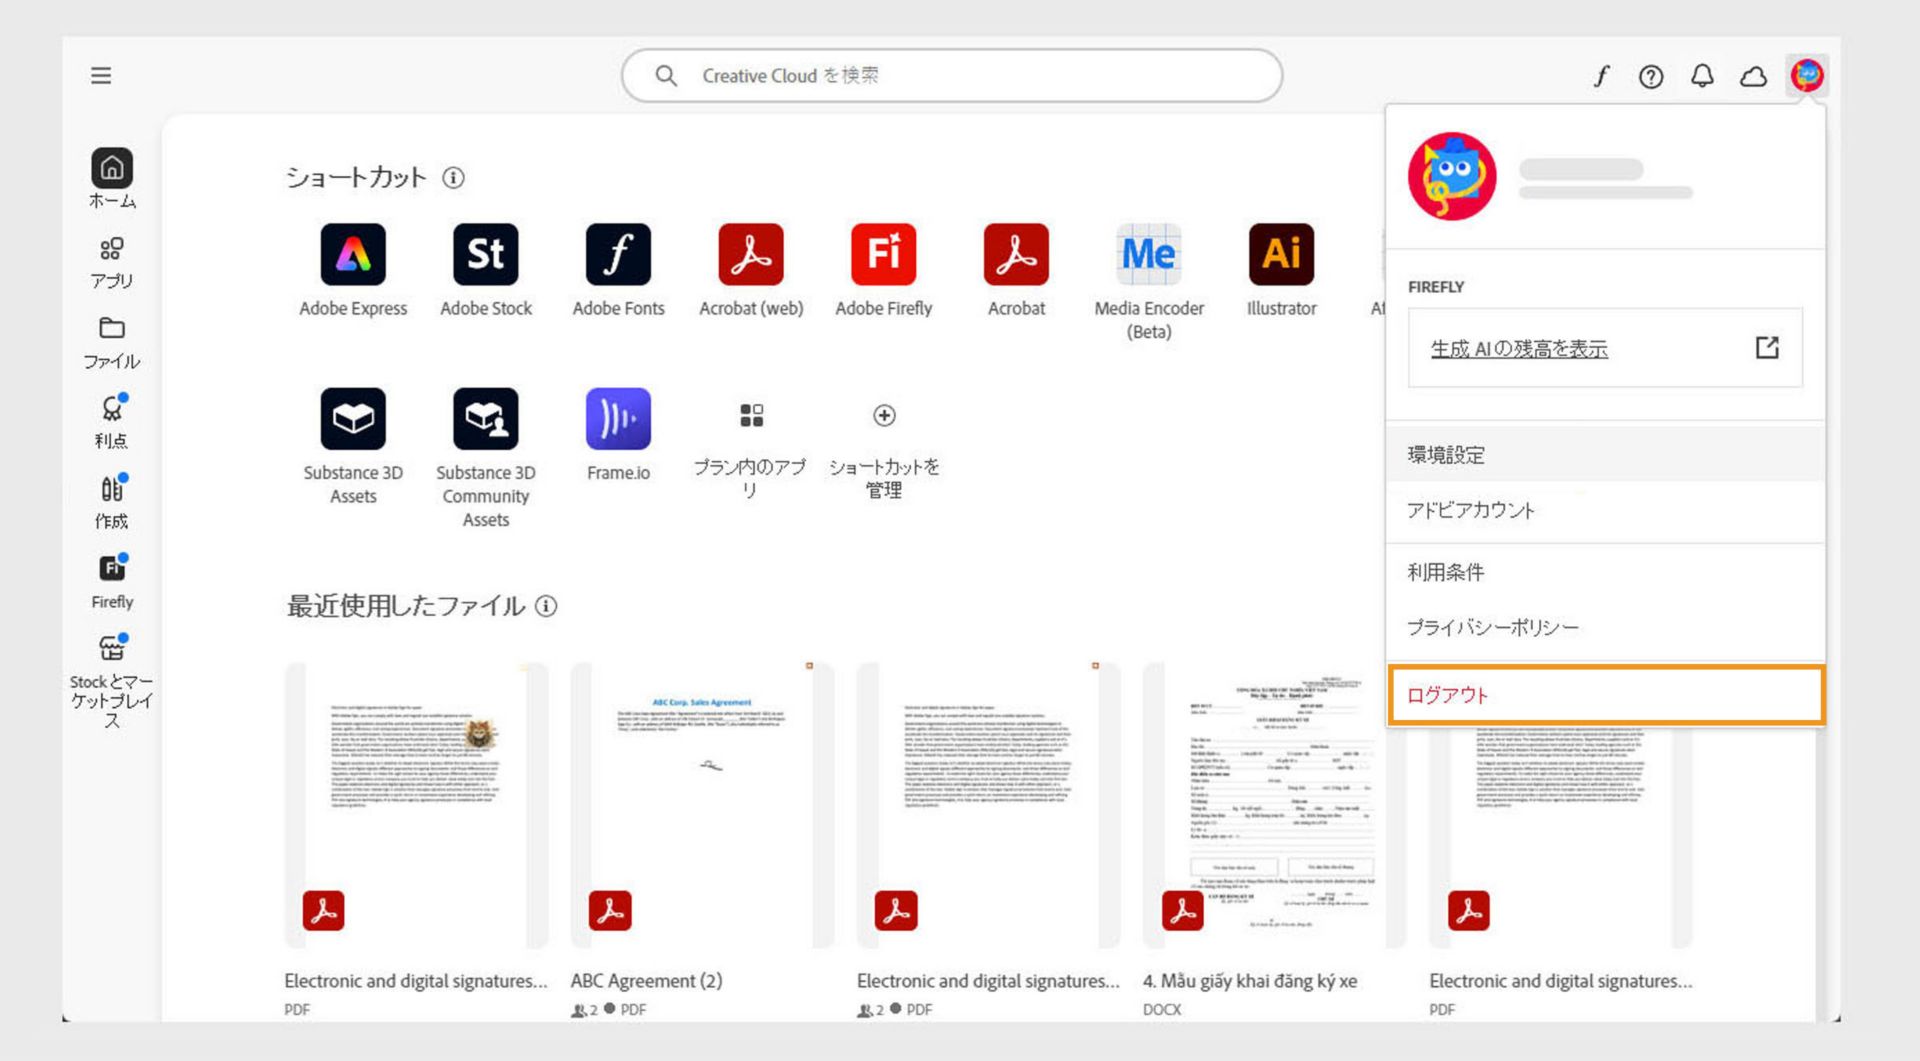Open privacy policy (プライバシーポリシー)
Viewport: 1920px width, 1061px height.
1605,627
